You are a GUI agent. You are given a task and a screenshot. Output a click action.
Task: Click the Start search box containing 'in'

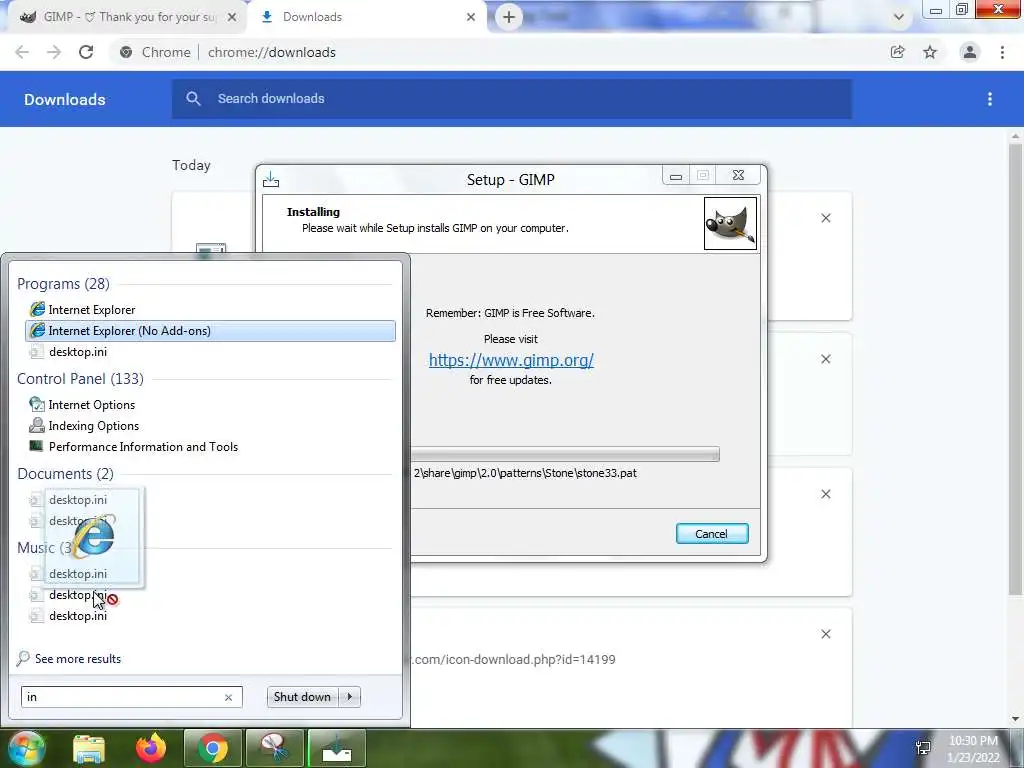pyautogui.click(x=132, y=697)
